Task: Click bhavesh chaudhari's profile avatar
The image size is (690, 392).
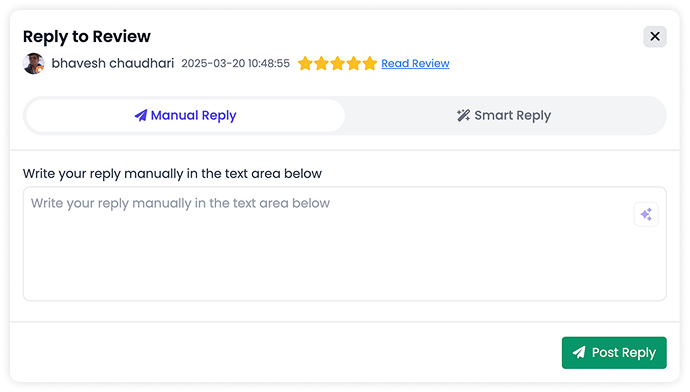Action: click(x=33, y=63)
